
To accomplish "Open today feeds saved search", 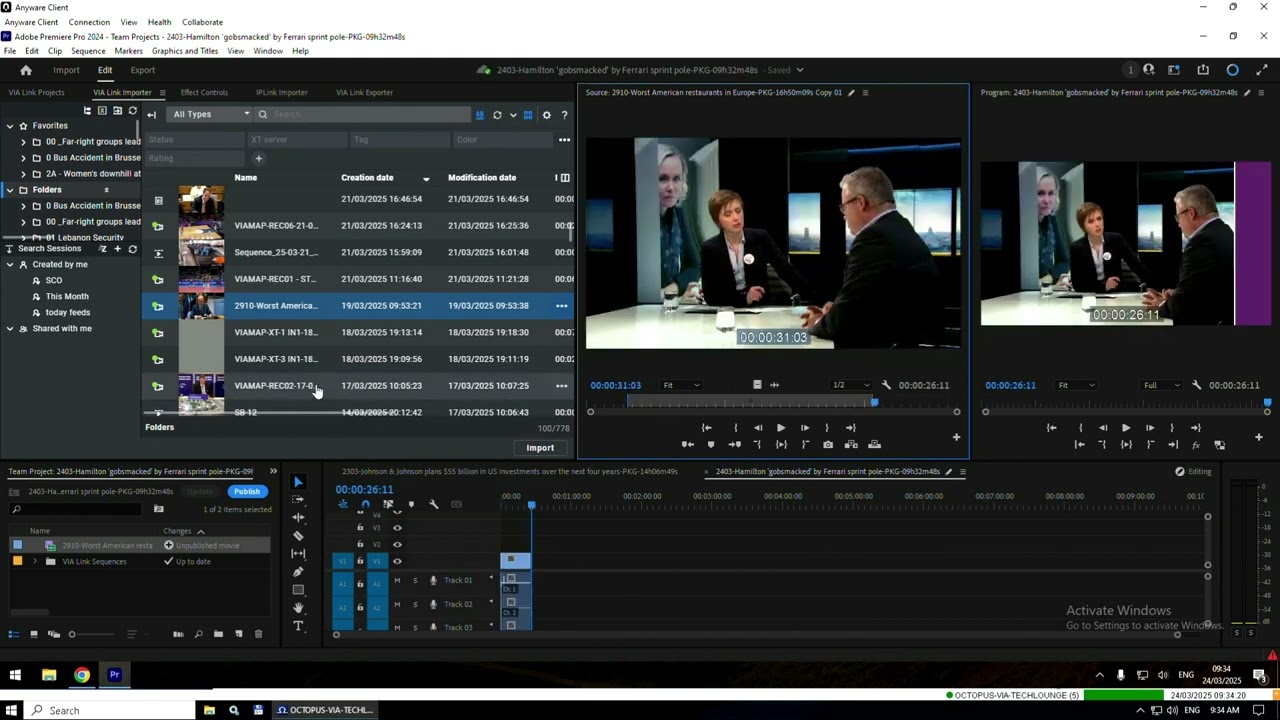I will click(x=67, y=313).
